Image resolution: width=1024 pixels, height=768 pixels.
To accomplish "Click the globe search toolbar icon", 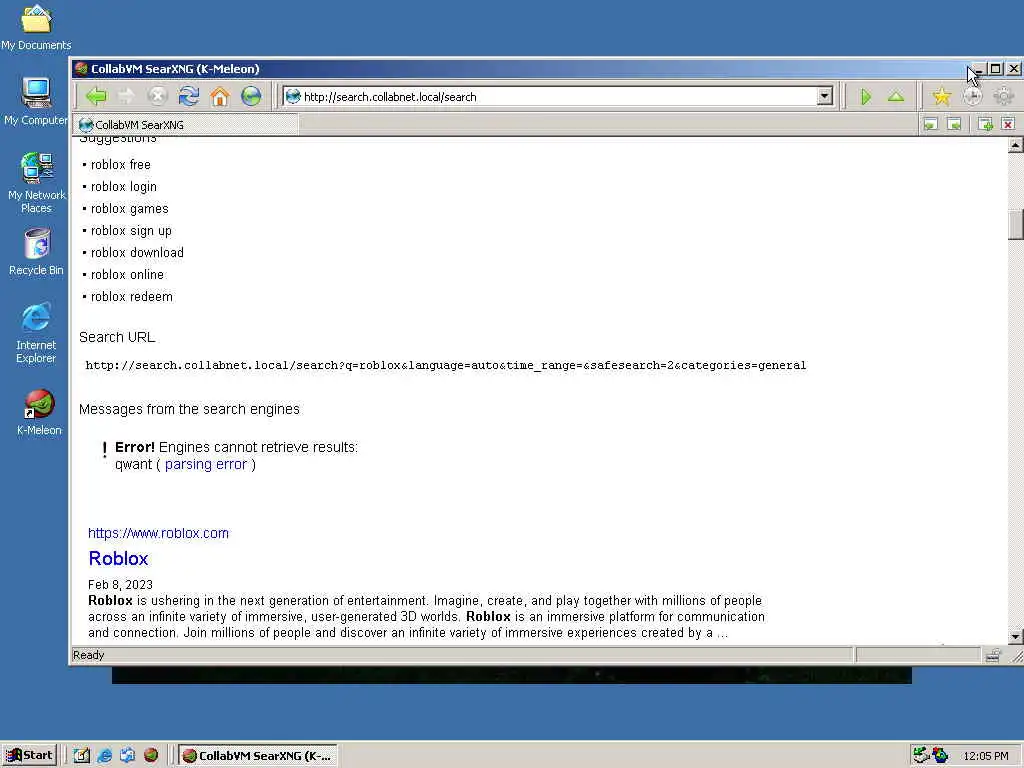I will [251, 97].
